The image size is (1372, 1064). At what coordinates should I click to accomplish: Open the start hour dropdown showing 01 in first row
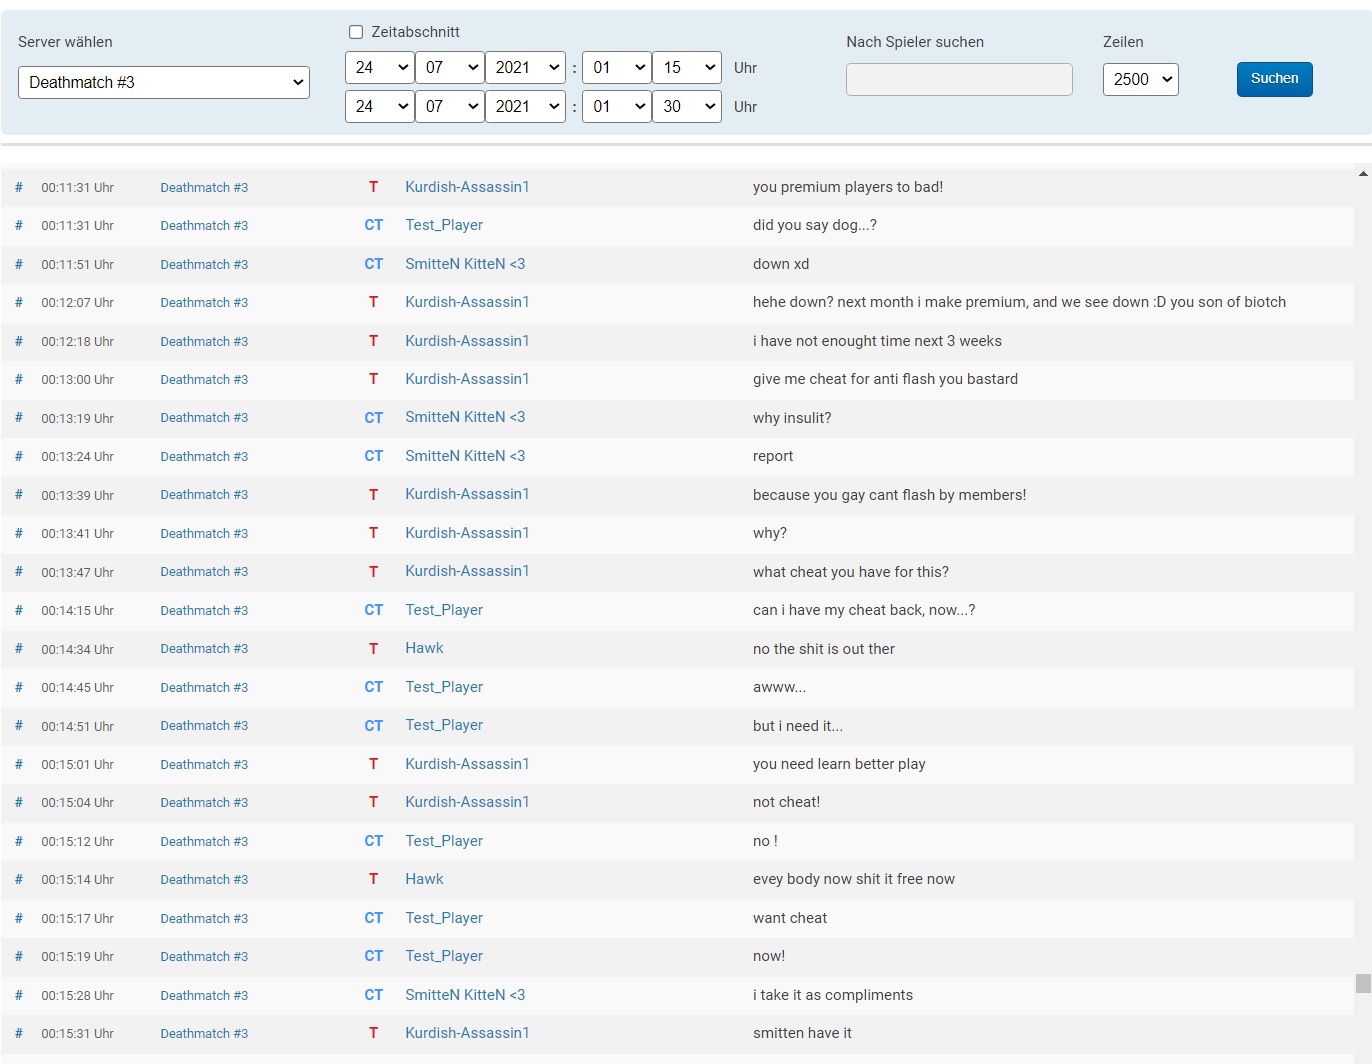coord(617,67)
